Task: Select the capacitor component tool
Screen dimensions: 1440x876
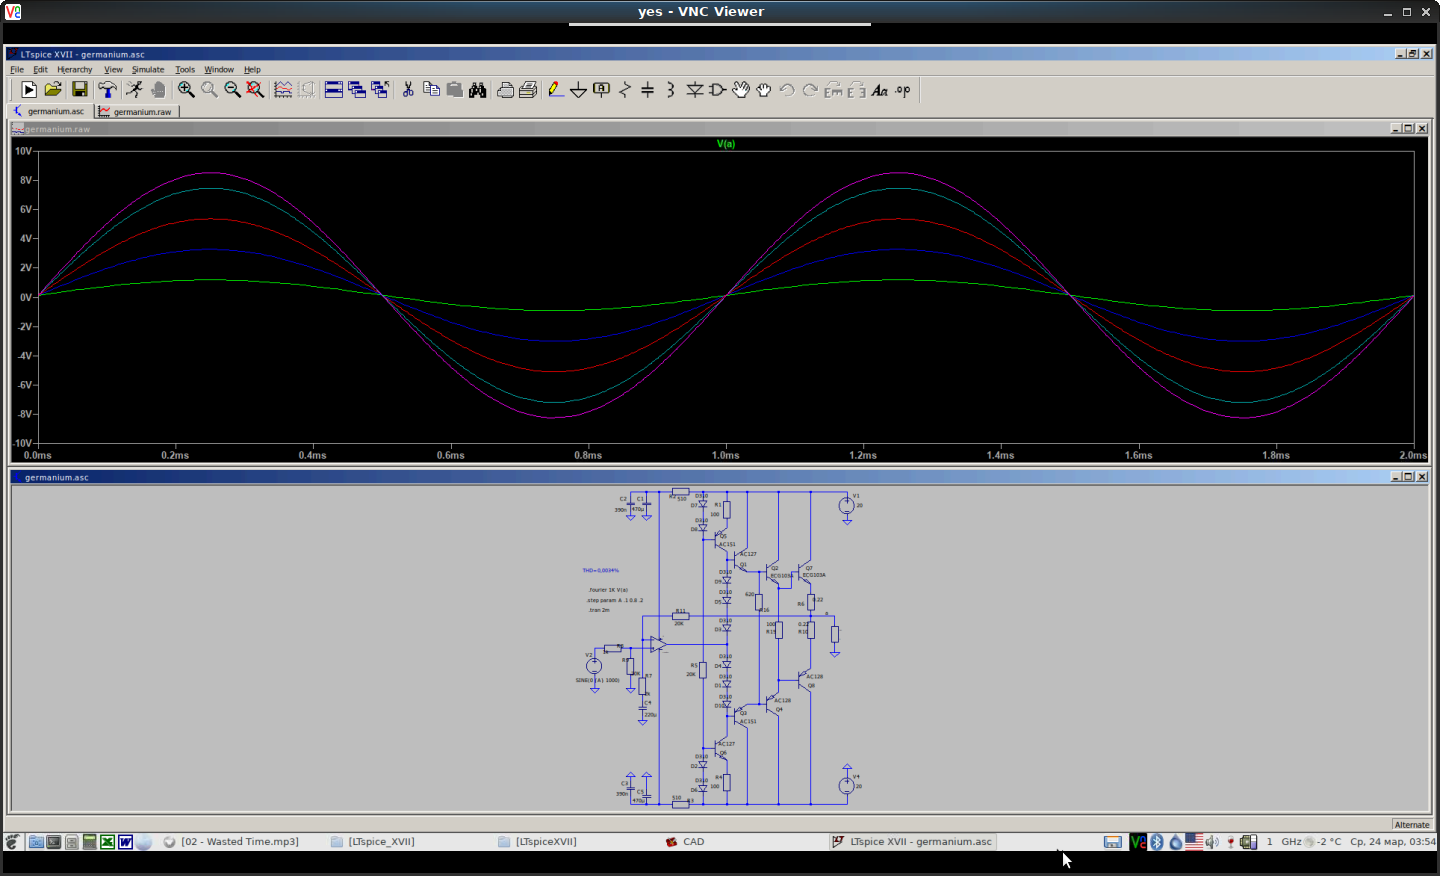Action: pyautogui.click(x=648, y=90)
